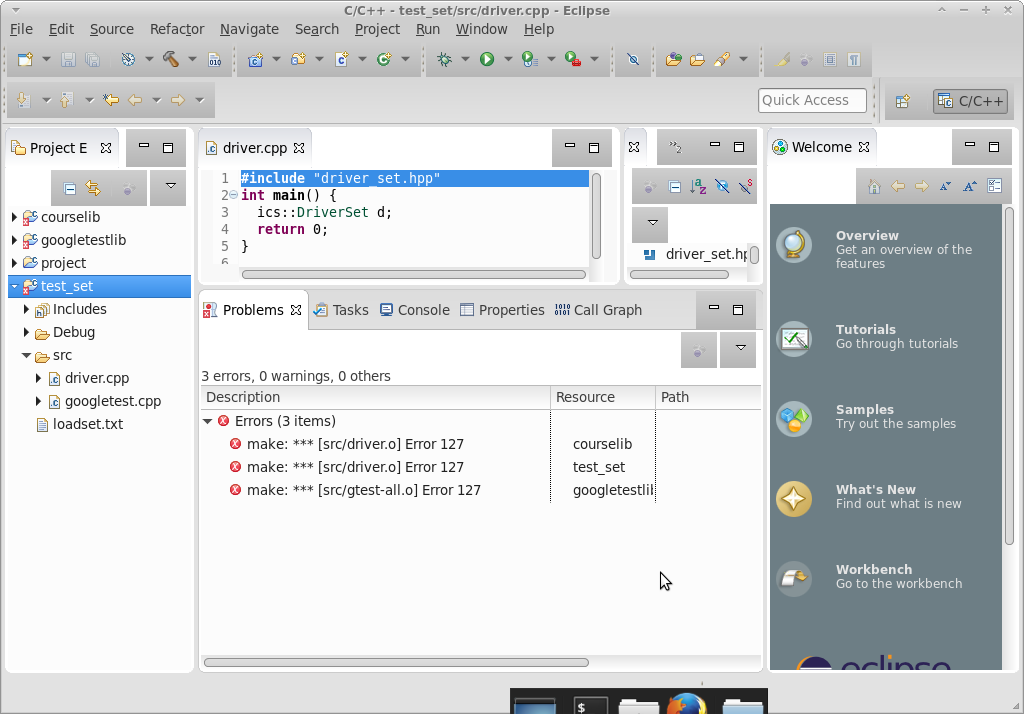The height and width of the screenshot is (714, 1024).
Task: Toggle Show Whitespace Characters pilcrow icon
Action: (x=854, y=59)
